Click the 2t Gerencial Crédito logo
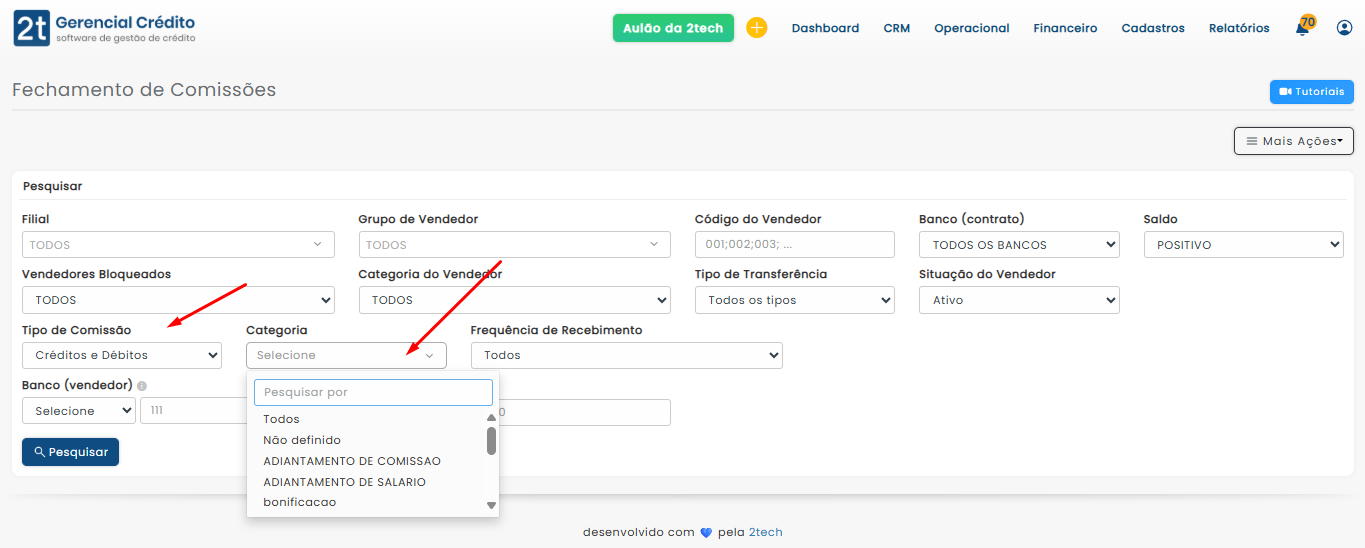Viewport: 1365px width, 548px height. pos(104,29)
